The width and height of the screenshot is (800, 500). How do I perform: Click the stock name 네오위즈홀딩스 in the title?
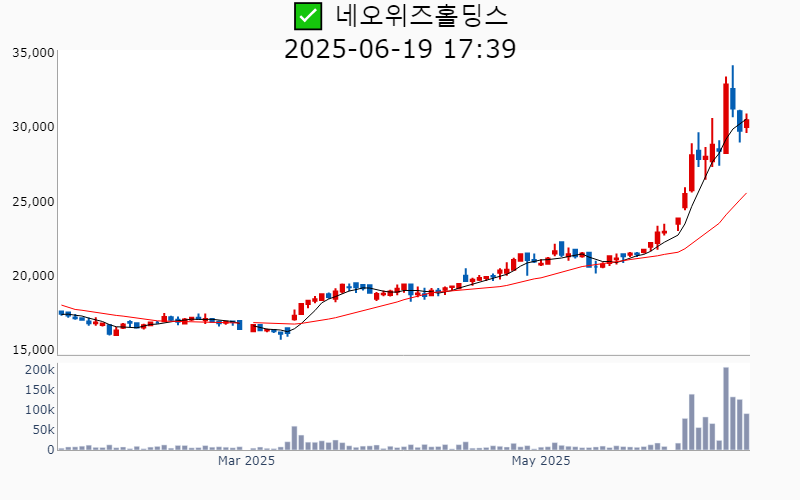coord(421,16)
